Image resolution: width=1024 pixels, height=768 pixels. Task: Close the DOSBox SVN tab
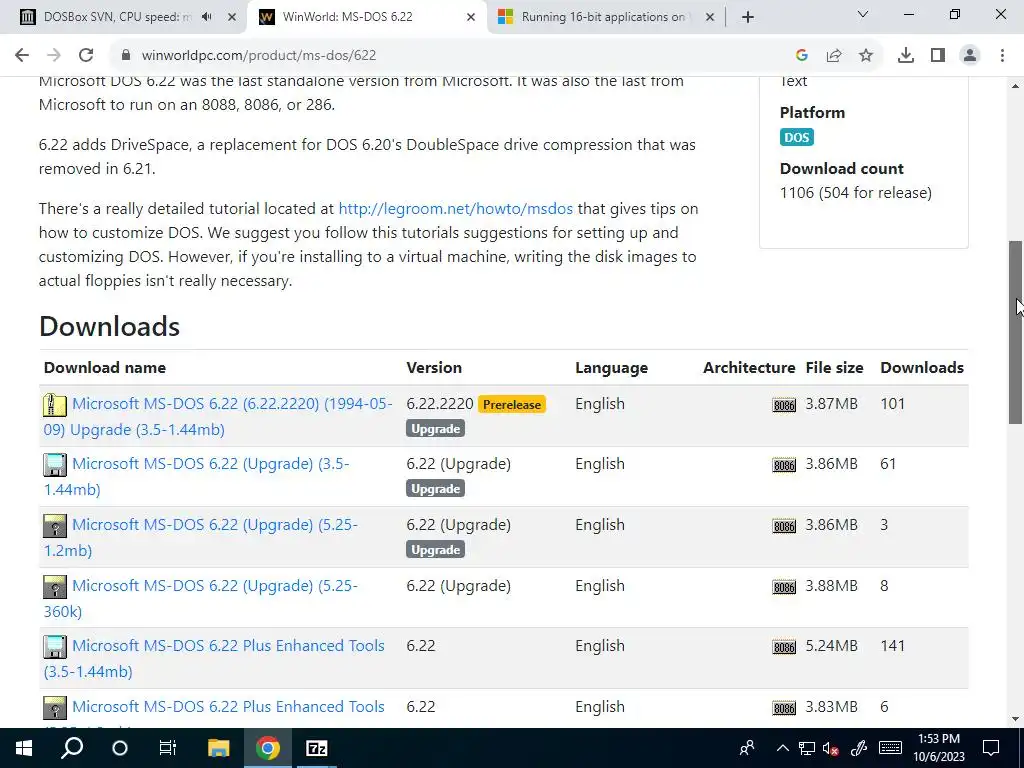coord(232,17)
